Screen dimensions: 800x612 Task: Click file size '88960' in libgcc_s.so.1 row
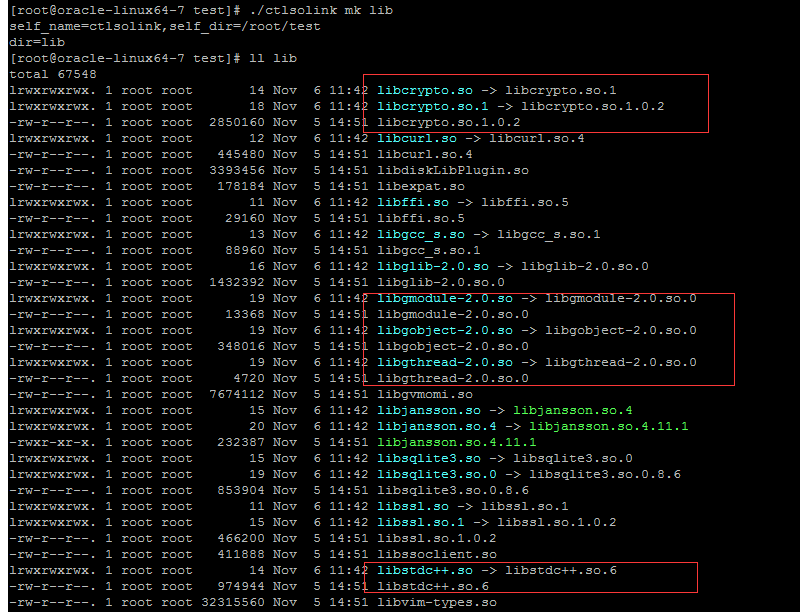(245, 250)
